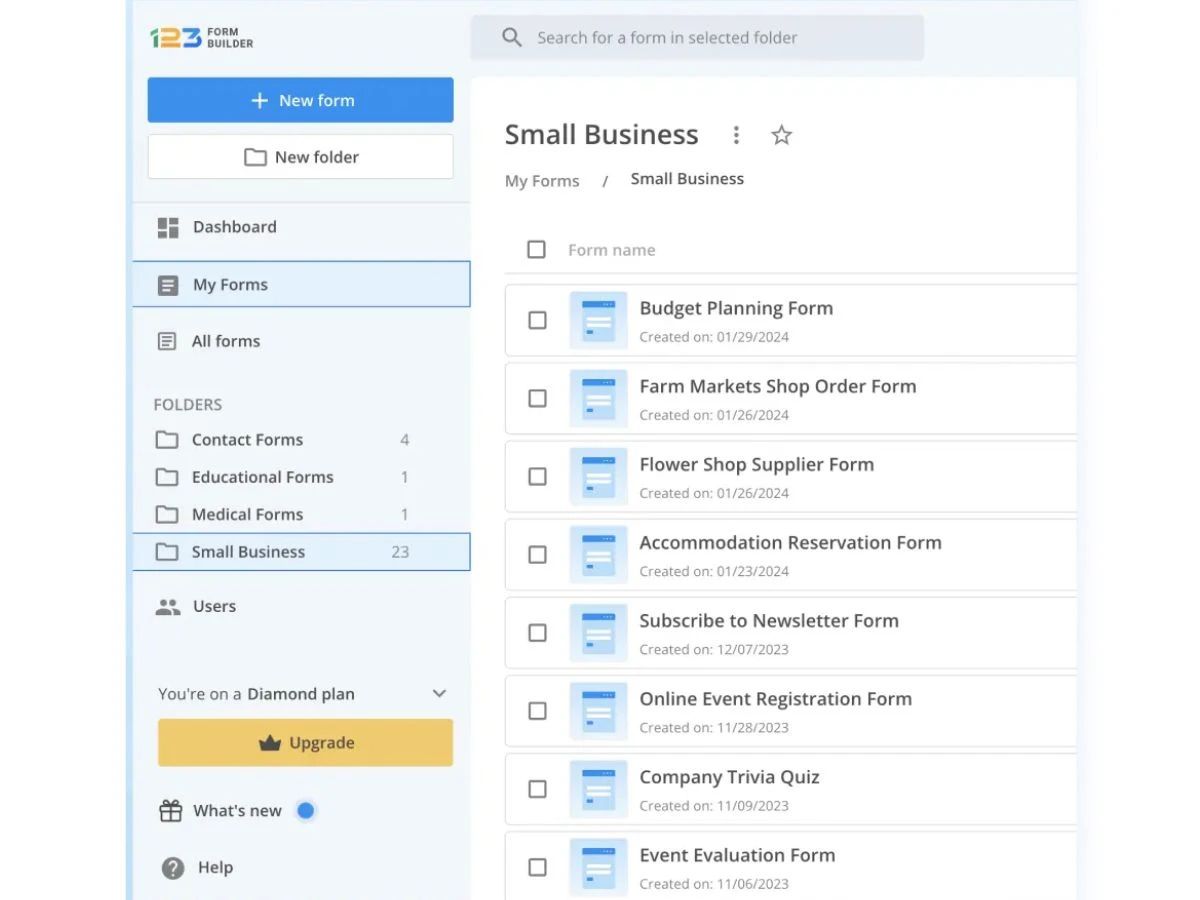Click the 123 Form Builder logo
Image resolution: width=1200 pixels, height=900 pixels.
click(201, 38)
